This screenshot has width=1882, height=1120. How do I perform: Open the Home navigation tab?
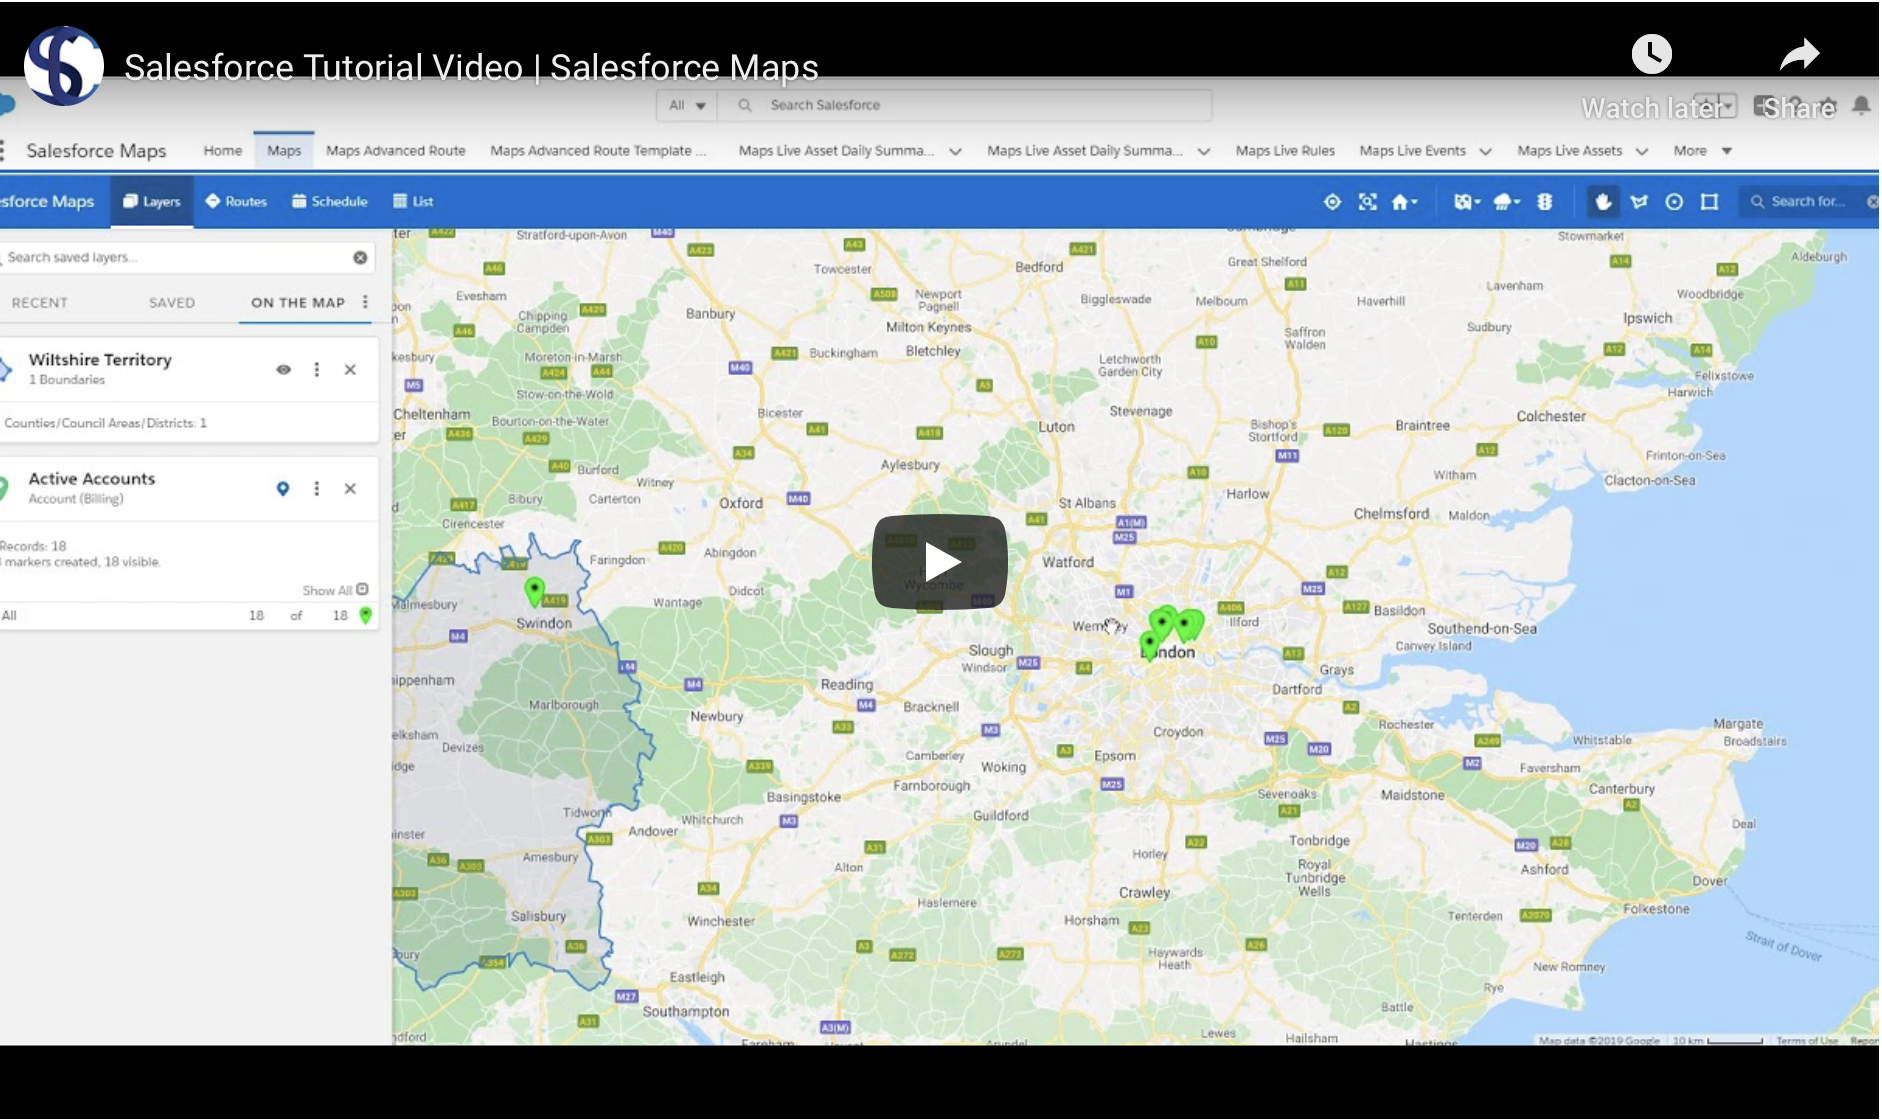pyautogui.click(x=223, y=151)
